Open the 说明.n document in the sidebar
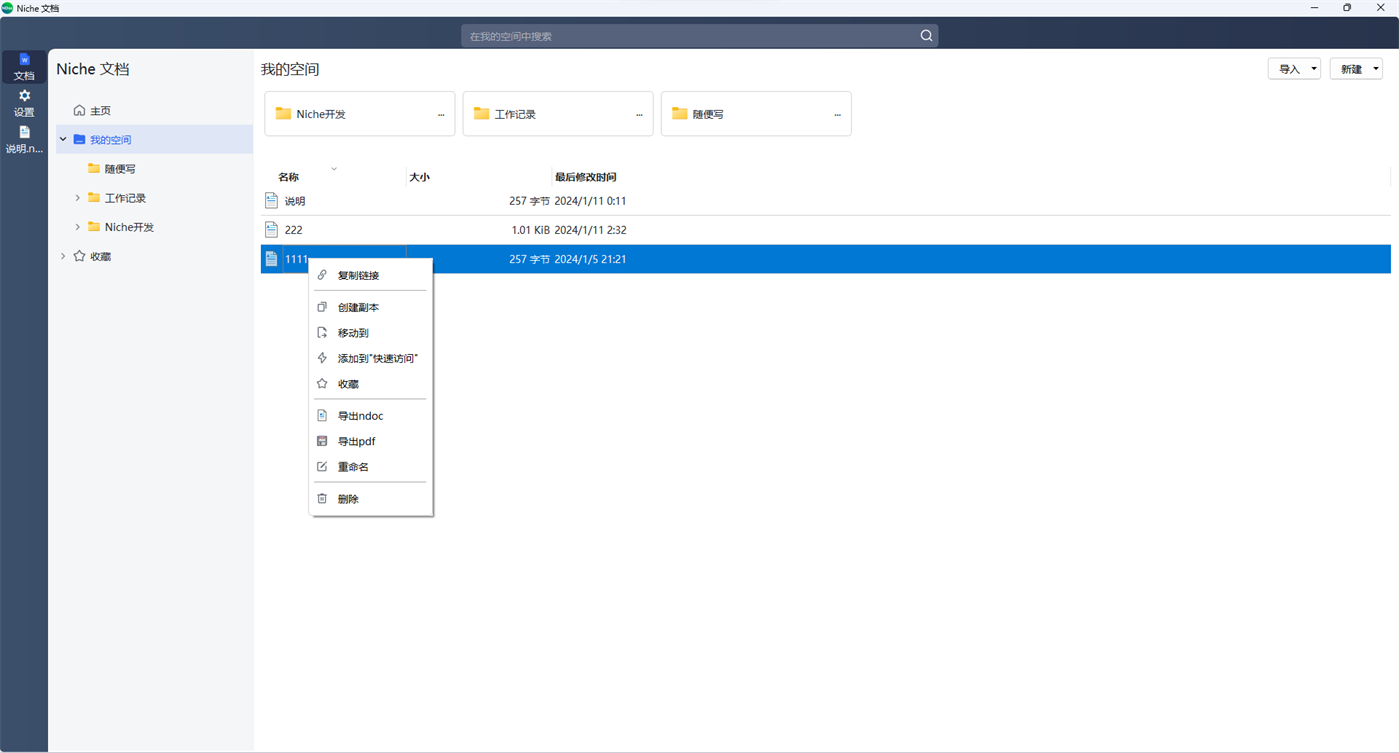 pos(23,139)
